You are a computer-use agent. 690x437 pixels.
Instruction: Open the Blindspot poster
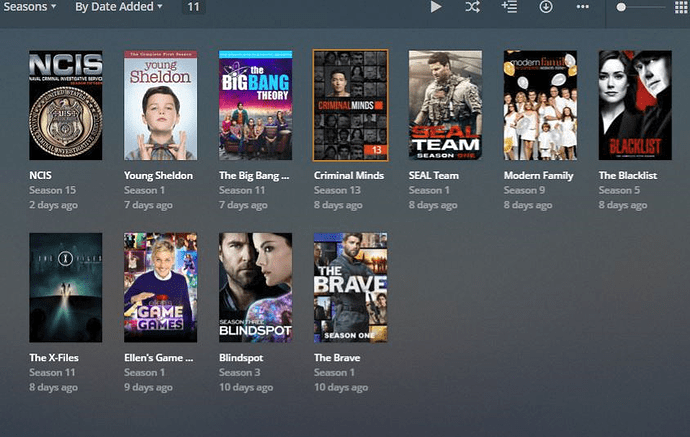point(255,287)
